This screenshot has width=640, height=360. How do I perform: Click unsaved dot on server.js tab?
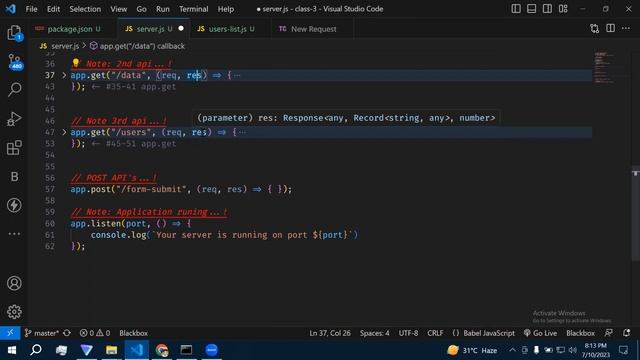point(181,29)
